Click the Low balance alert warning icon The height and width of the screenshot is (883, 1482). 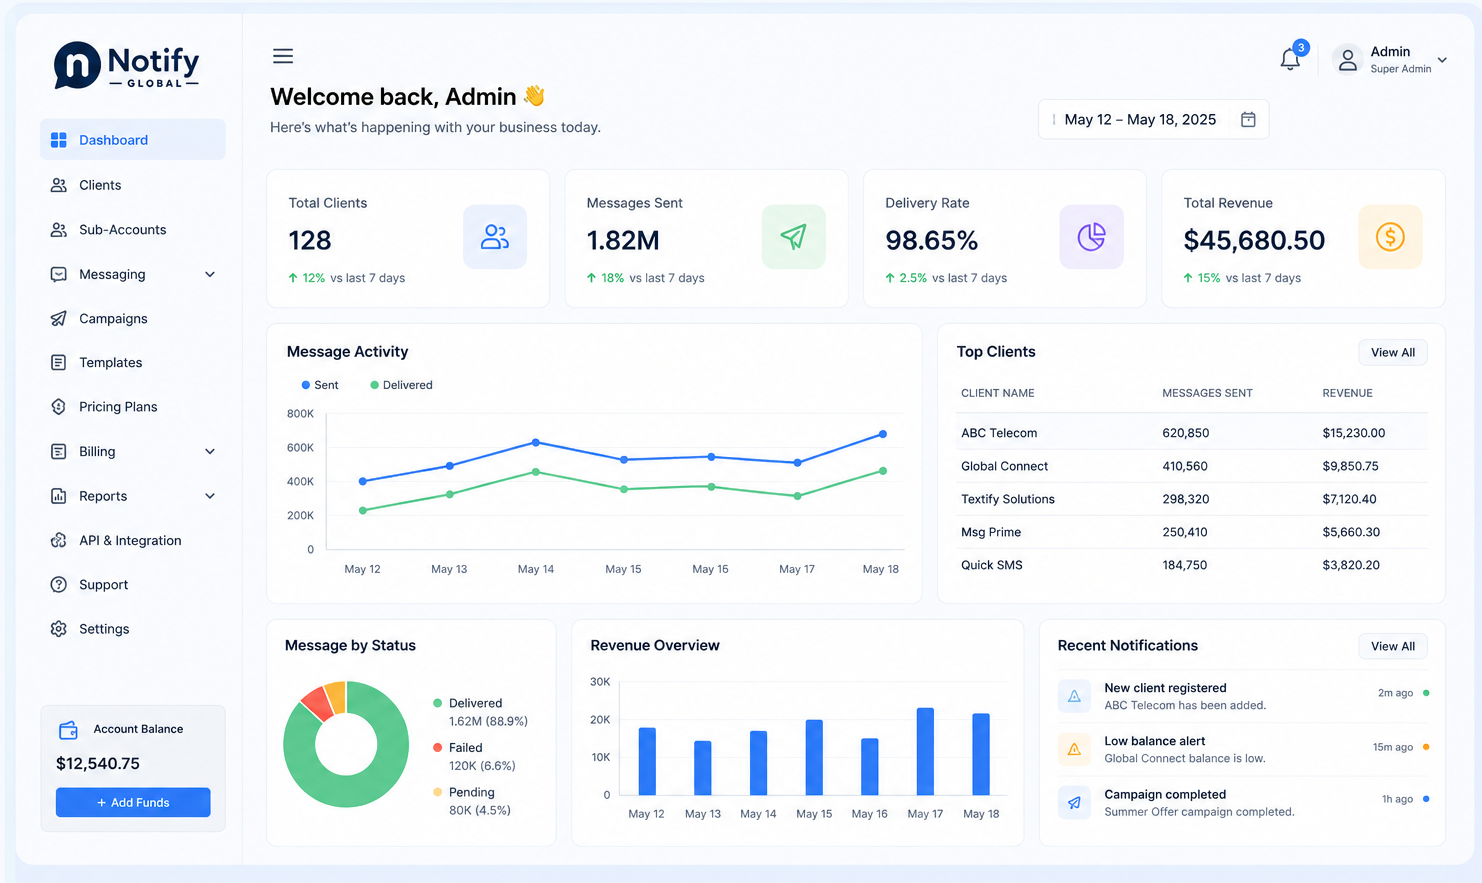[1074, 749]
